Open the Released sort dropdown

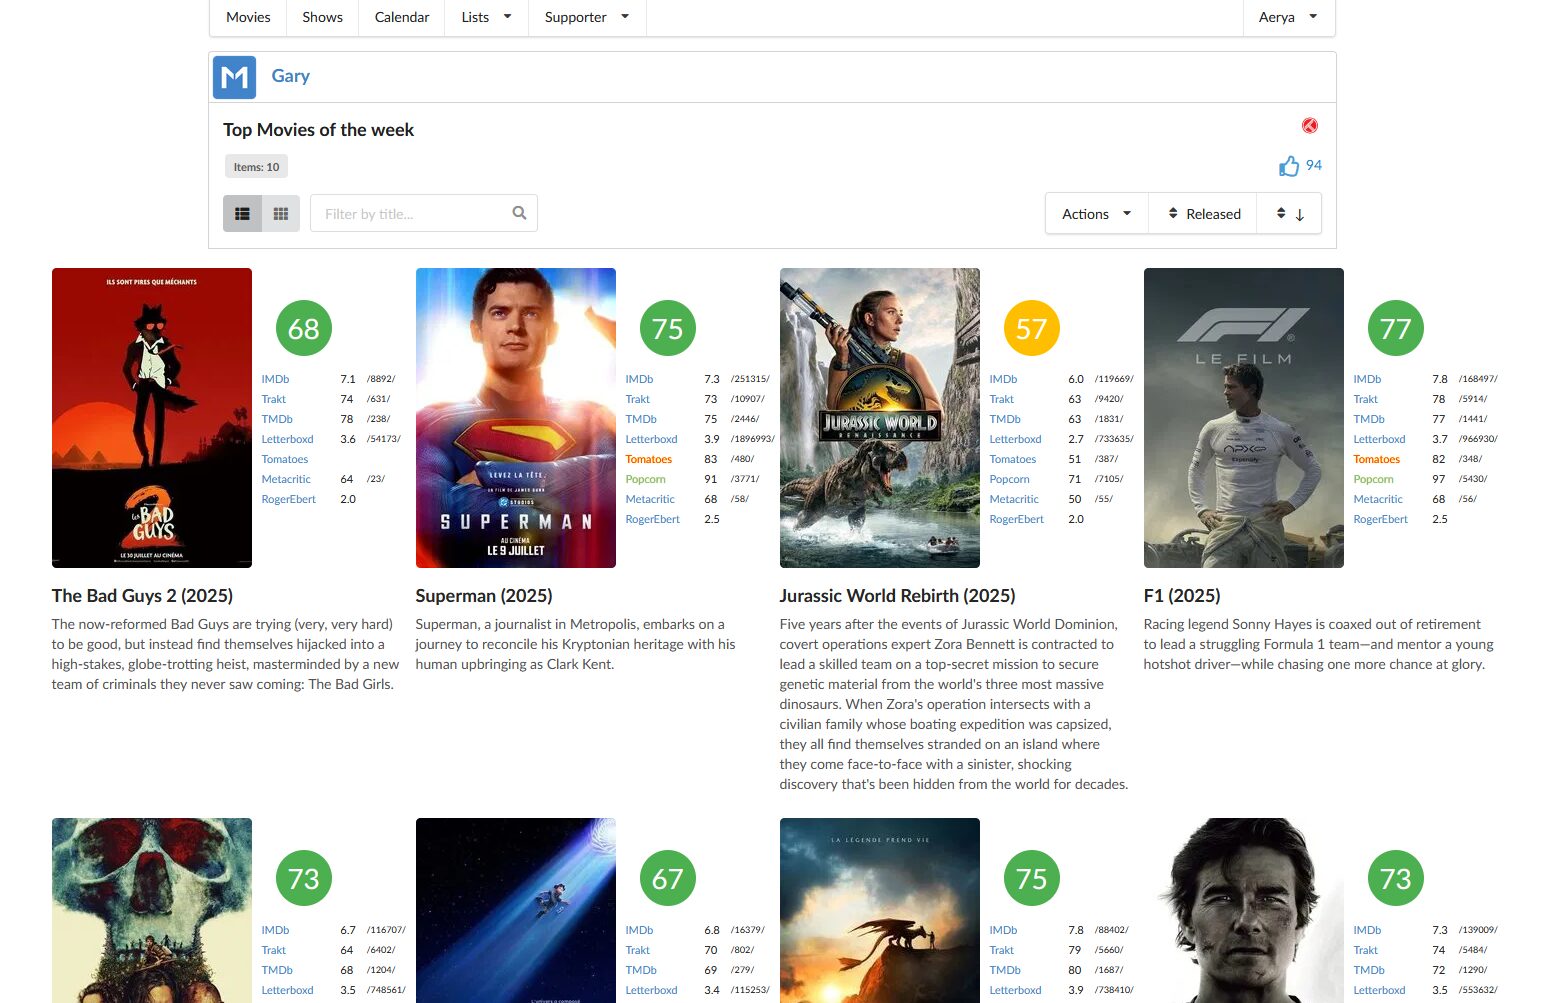(1203, 214)
